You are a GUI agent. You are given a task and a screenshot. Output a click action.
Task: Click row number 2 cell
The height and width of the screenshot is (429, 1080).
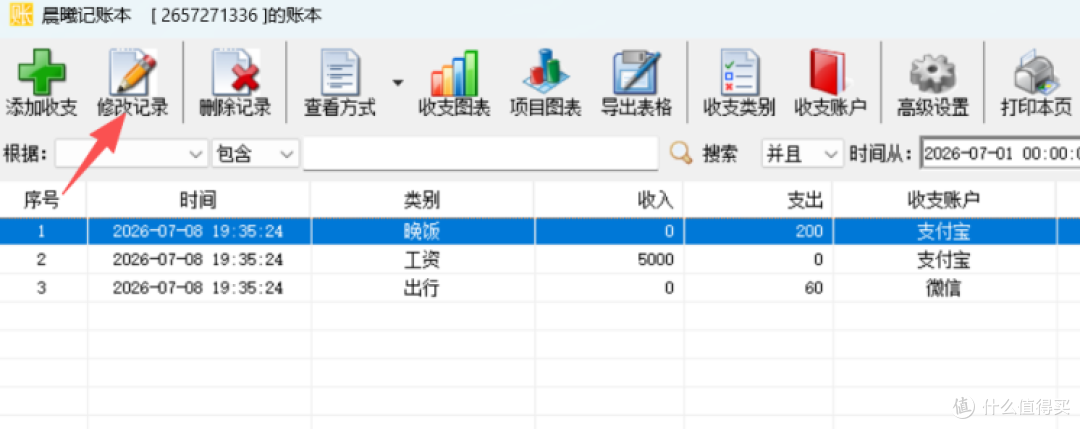tap(43, 260)
